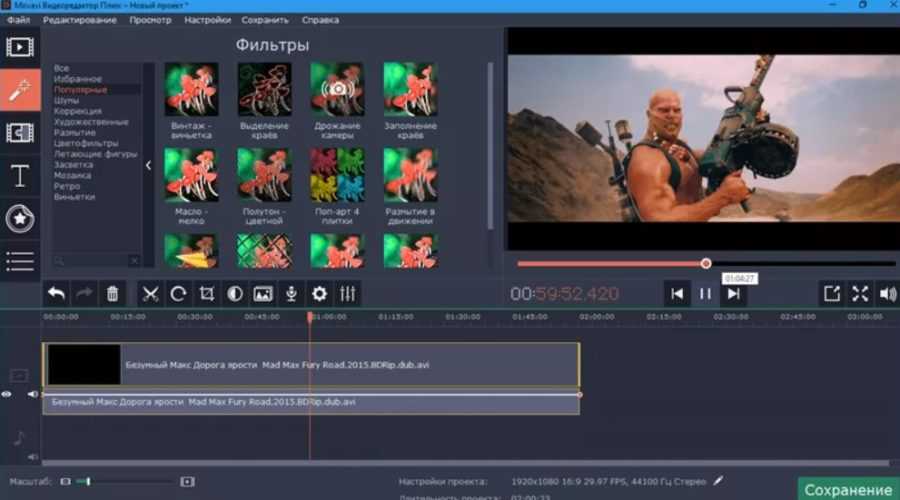Delete selected clip with trash icon
This screenshot has height=500, width=900.
coord(113,294)
